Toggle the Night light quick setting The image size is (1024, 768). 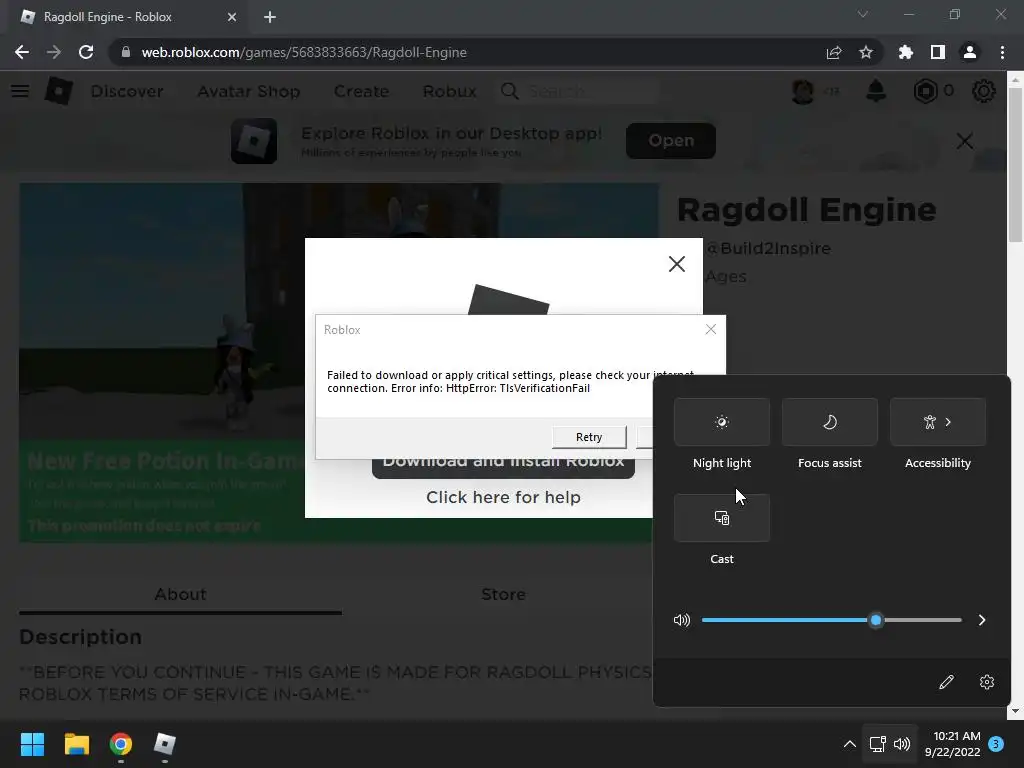(x=722, y=422)
